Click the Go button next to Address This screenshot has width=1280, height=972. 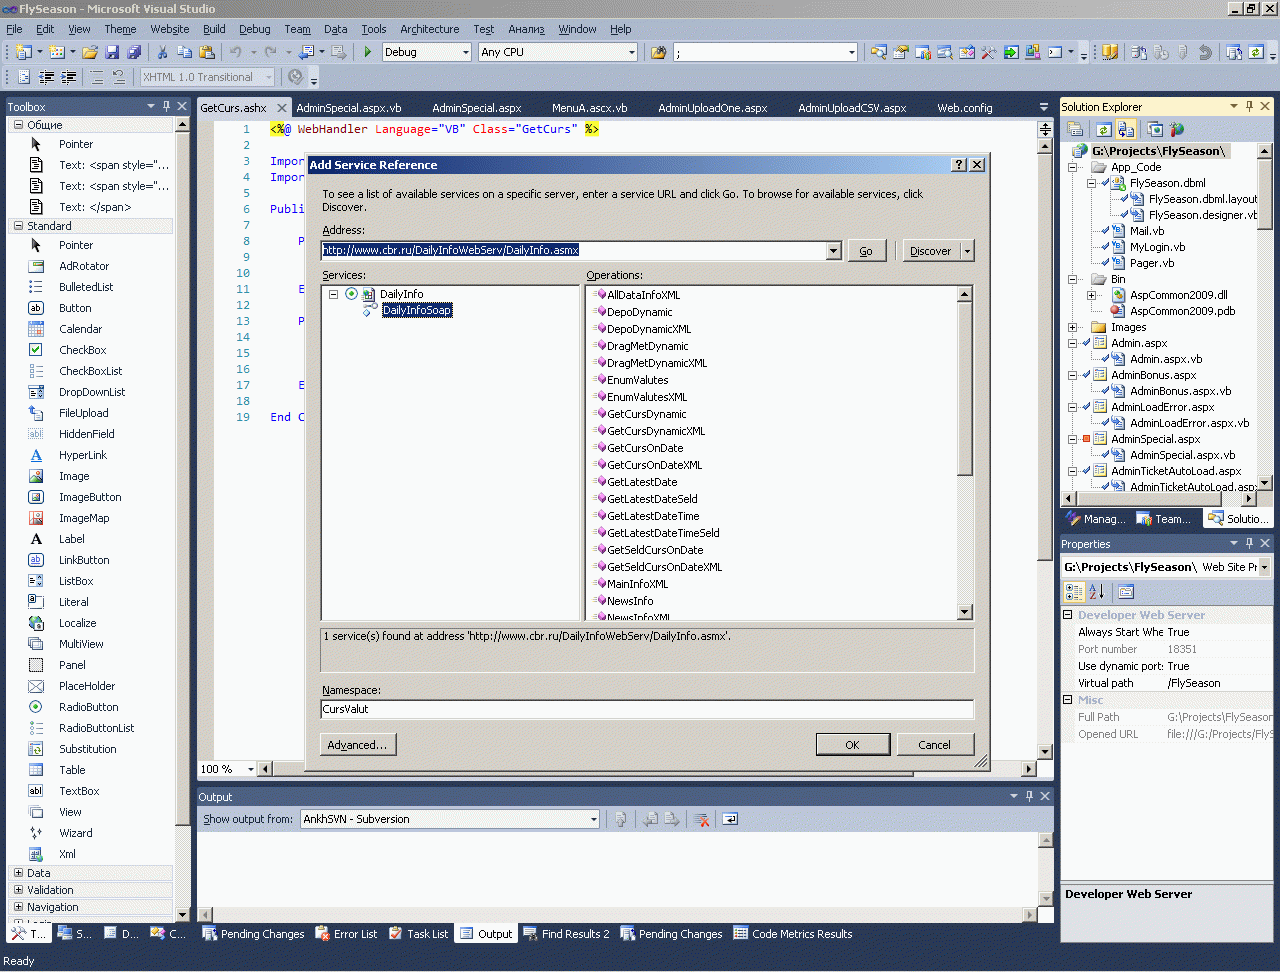tap(866, 251)
